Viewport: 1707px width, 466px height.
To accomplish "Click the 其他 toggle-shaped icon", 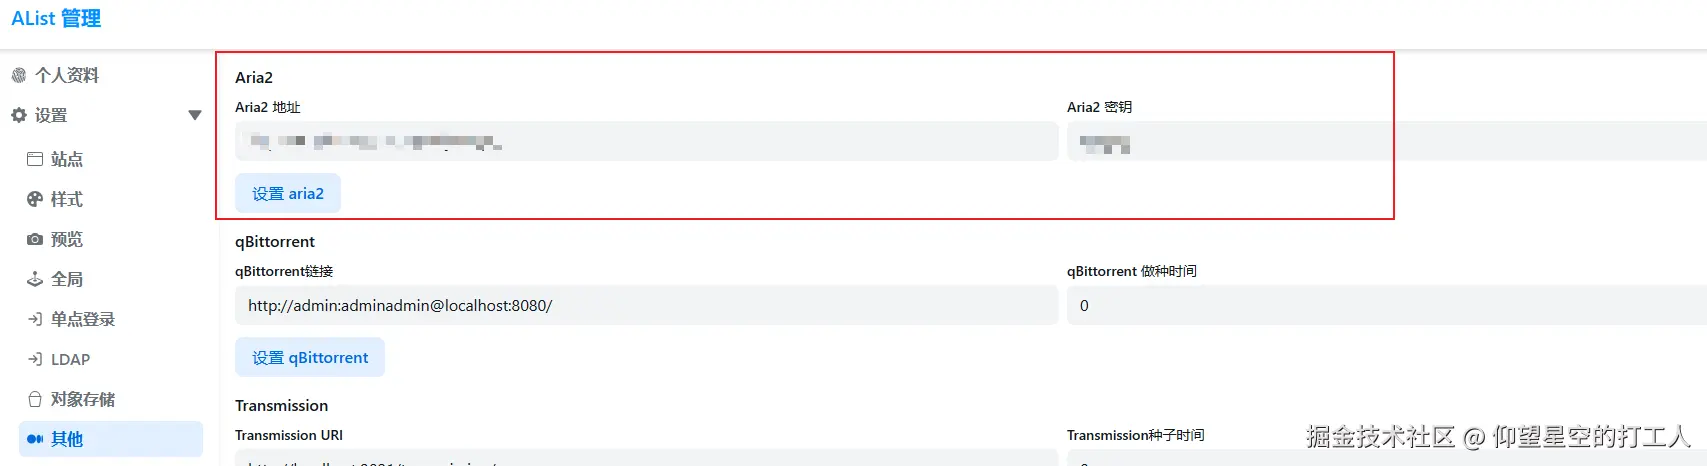I will 35,439.
